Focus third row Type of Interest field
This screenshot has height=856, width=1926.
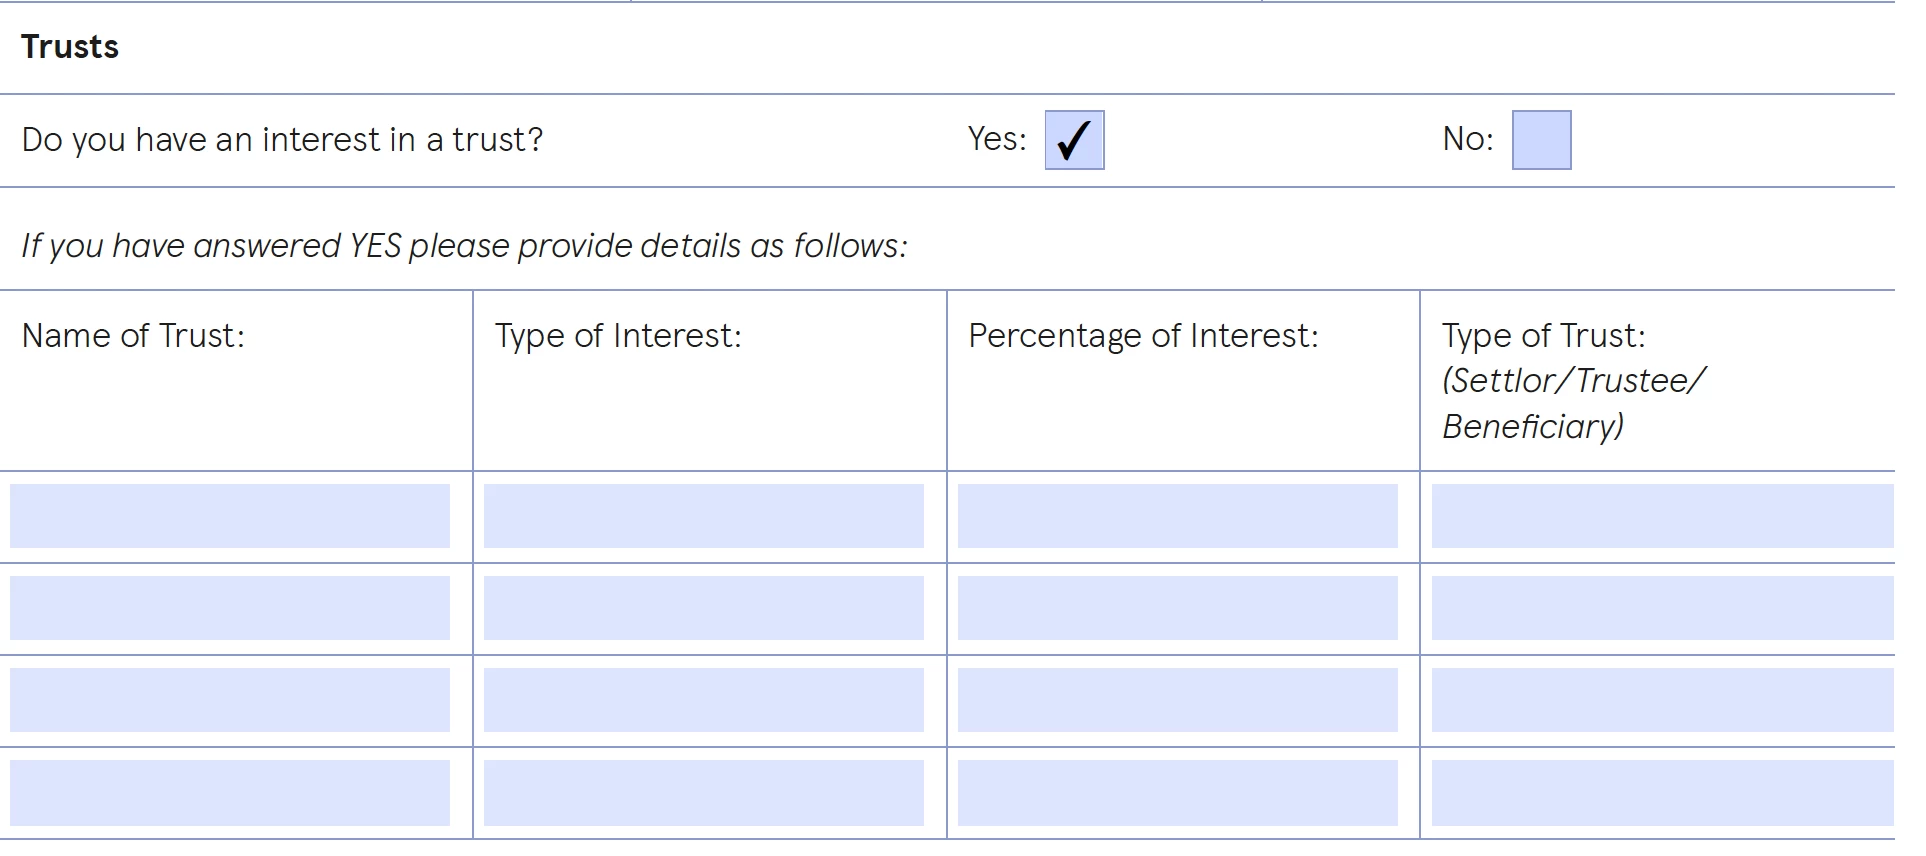[x=704, y=700]
